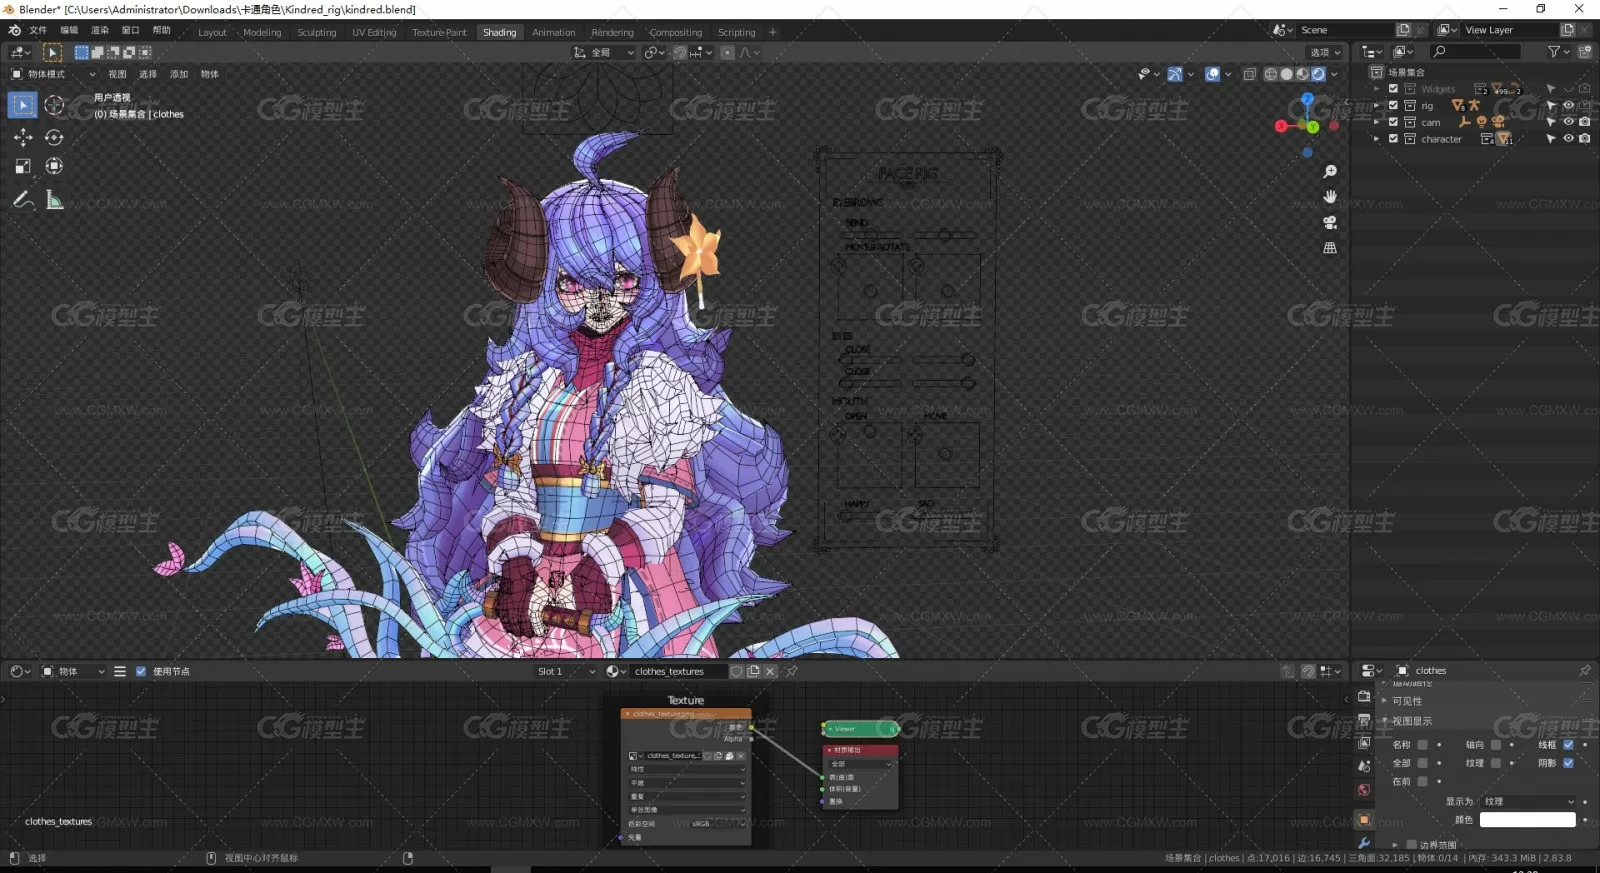Disable the cam collection in renders

pyautogui.click(x=1585, y=122)
